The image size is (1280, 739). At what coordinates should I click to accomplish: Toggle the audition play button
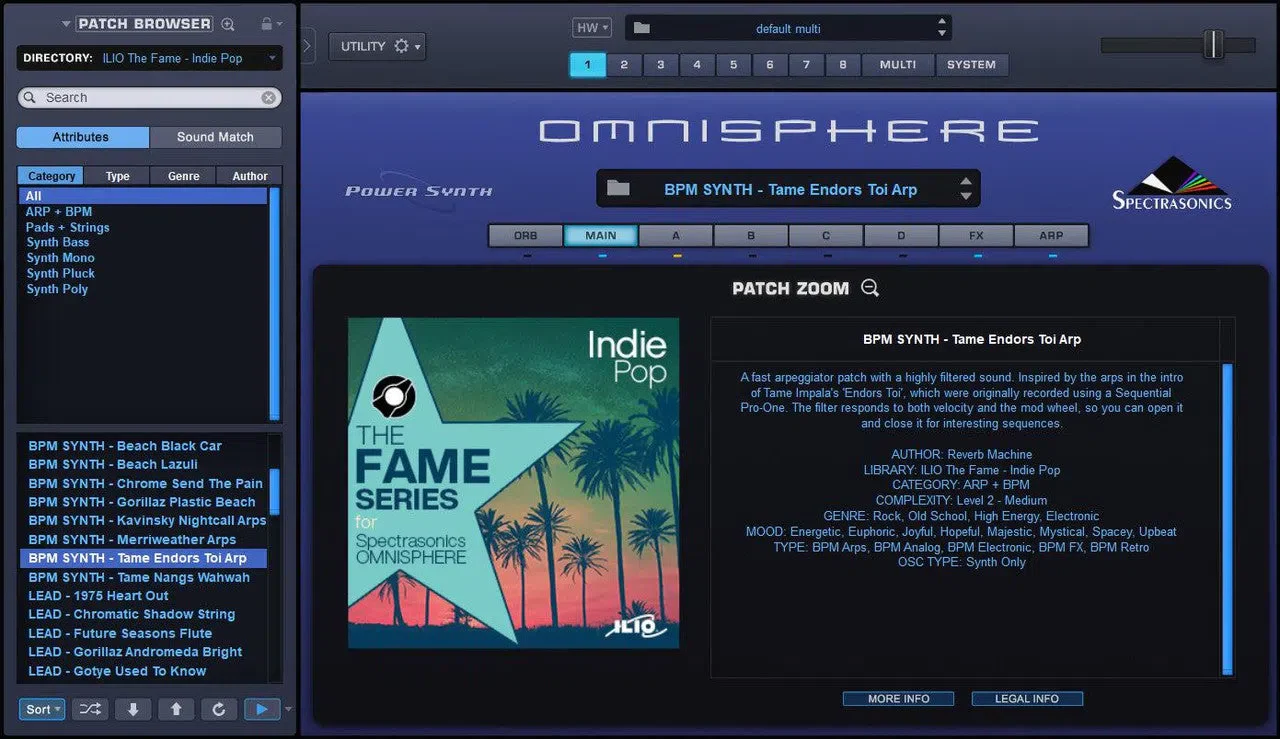click(x=262, y=709)
